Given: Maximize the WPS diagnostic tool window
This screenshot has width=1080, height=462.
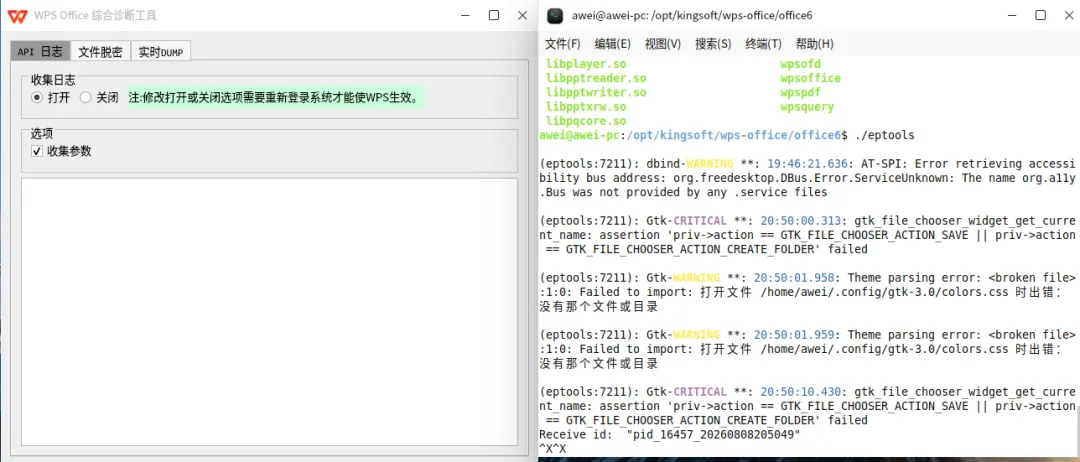Looking at the screenshot, I should click(x=494, y=15).
